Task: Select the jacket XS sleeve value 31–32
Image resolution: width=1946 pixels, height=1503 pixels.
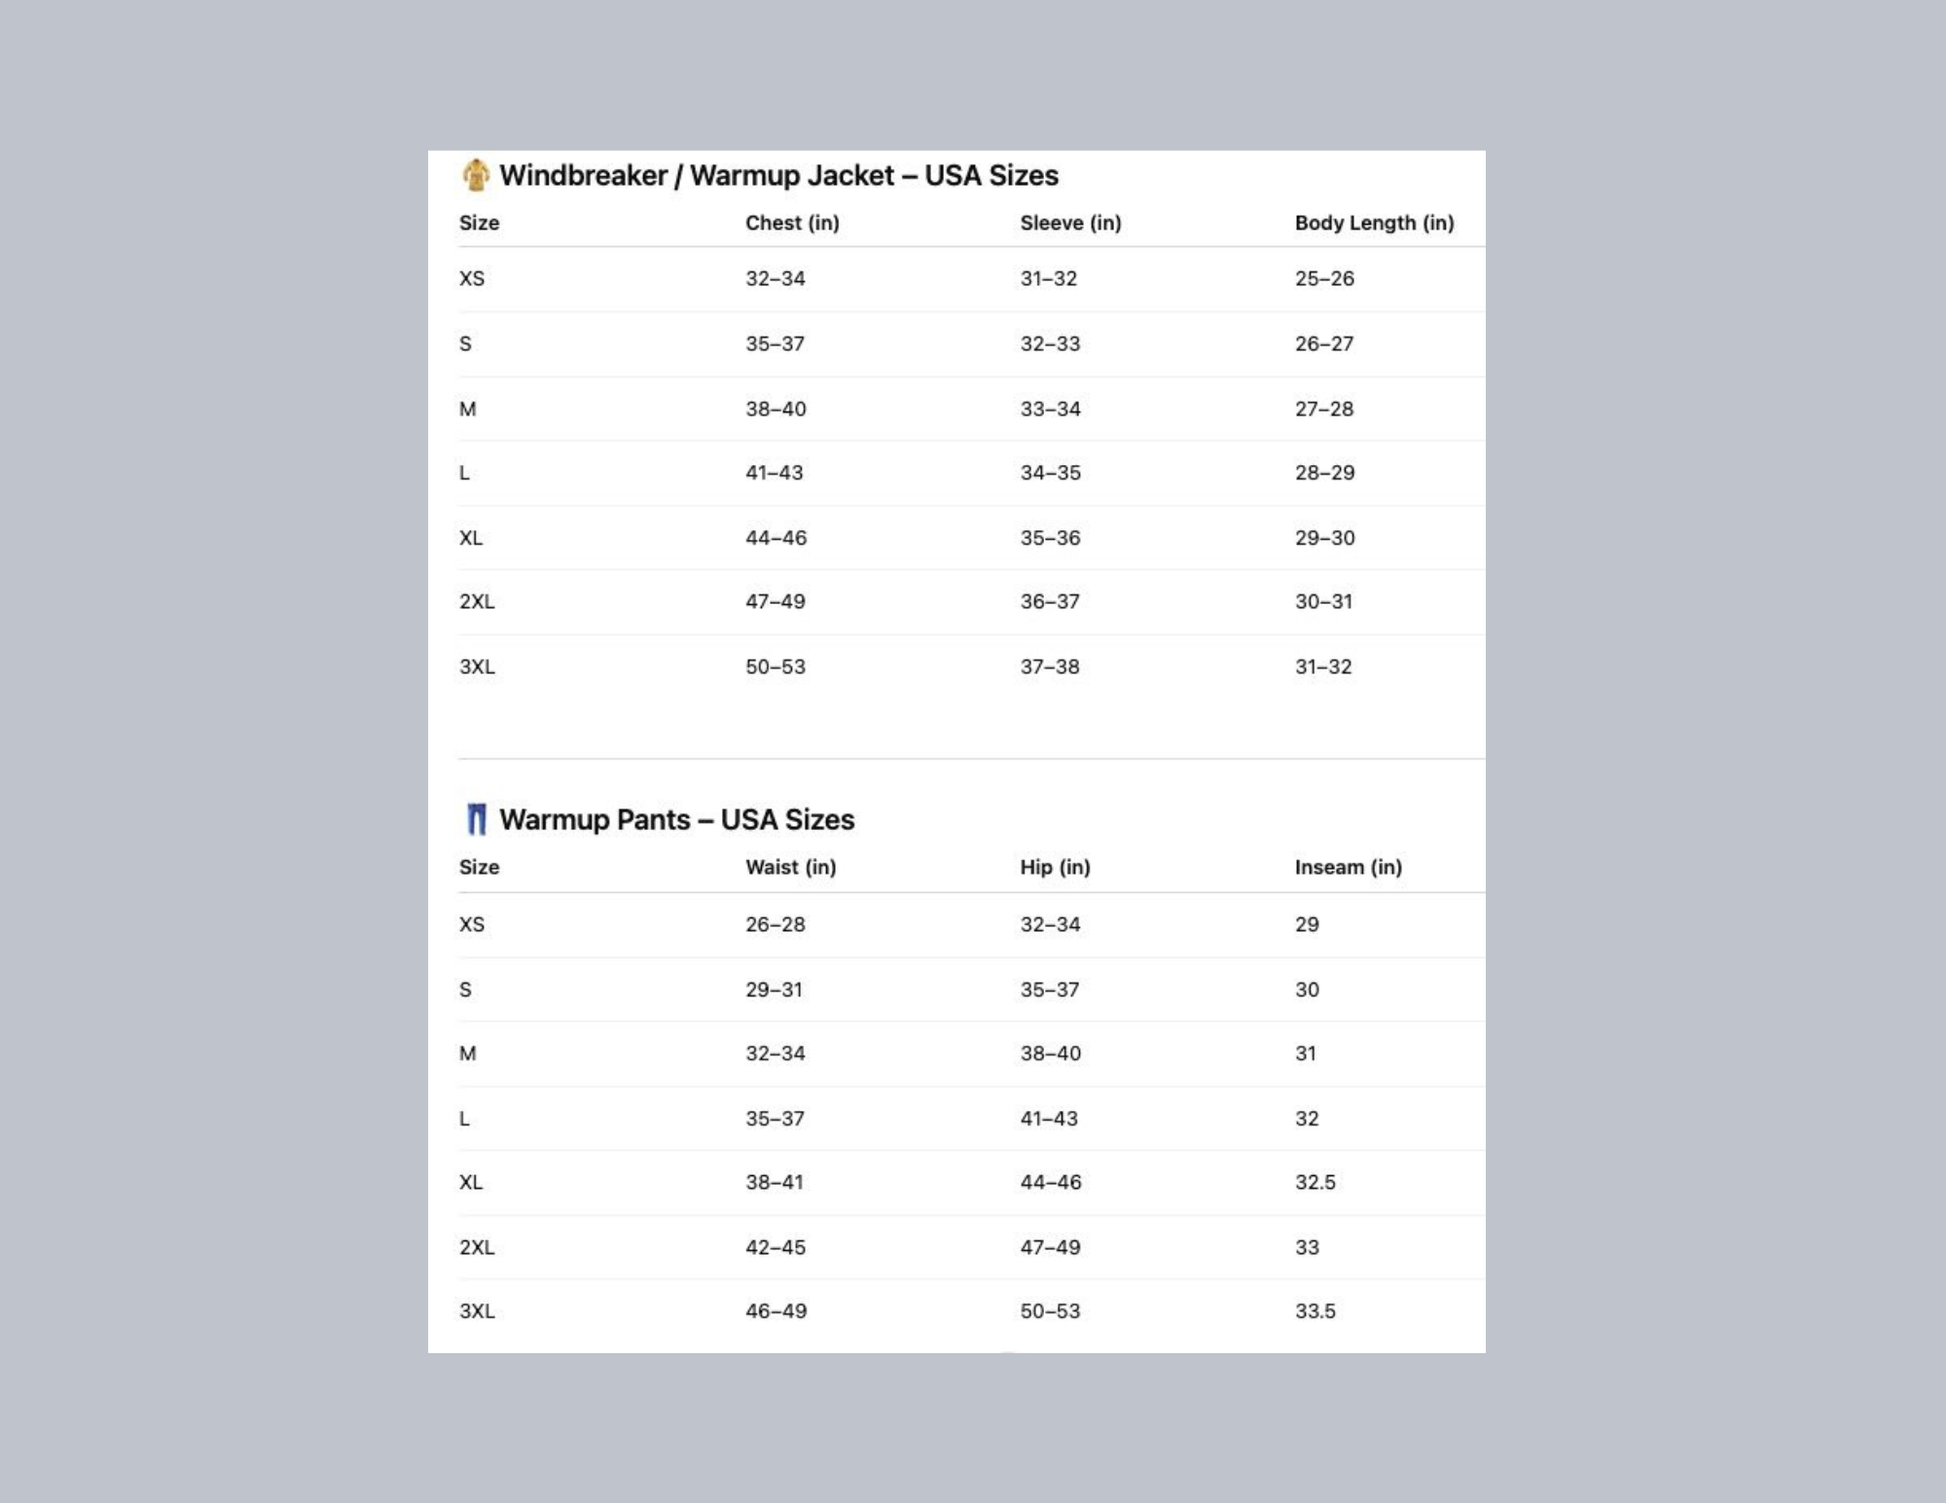Action: (x=1048, y=279)
